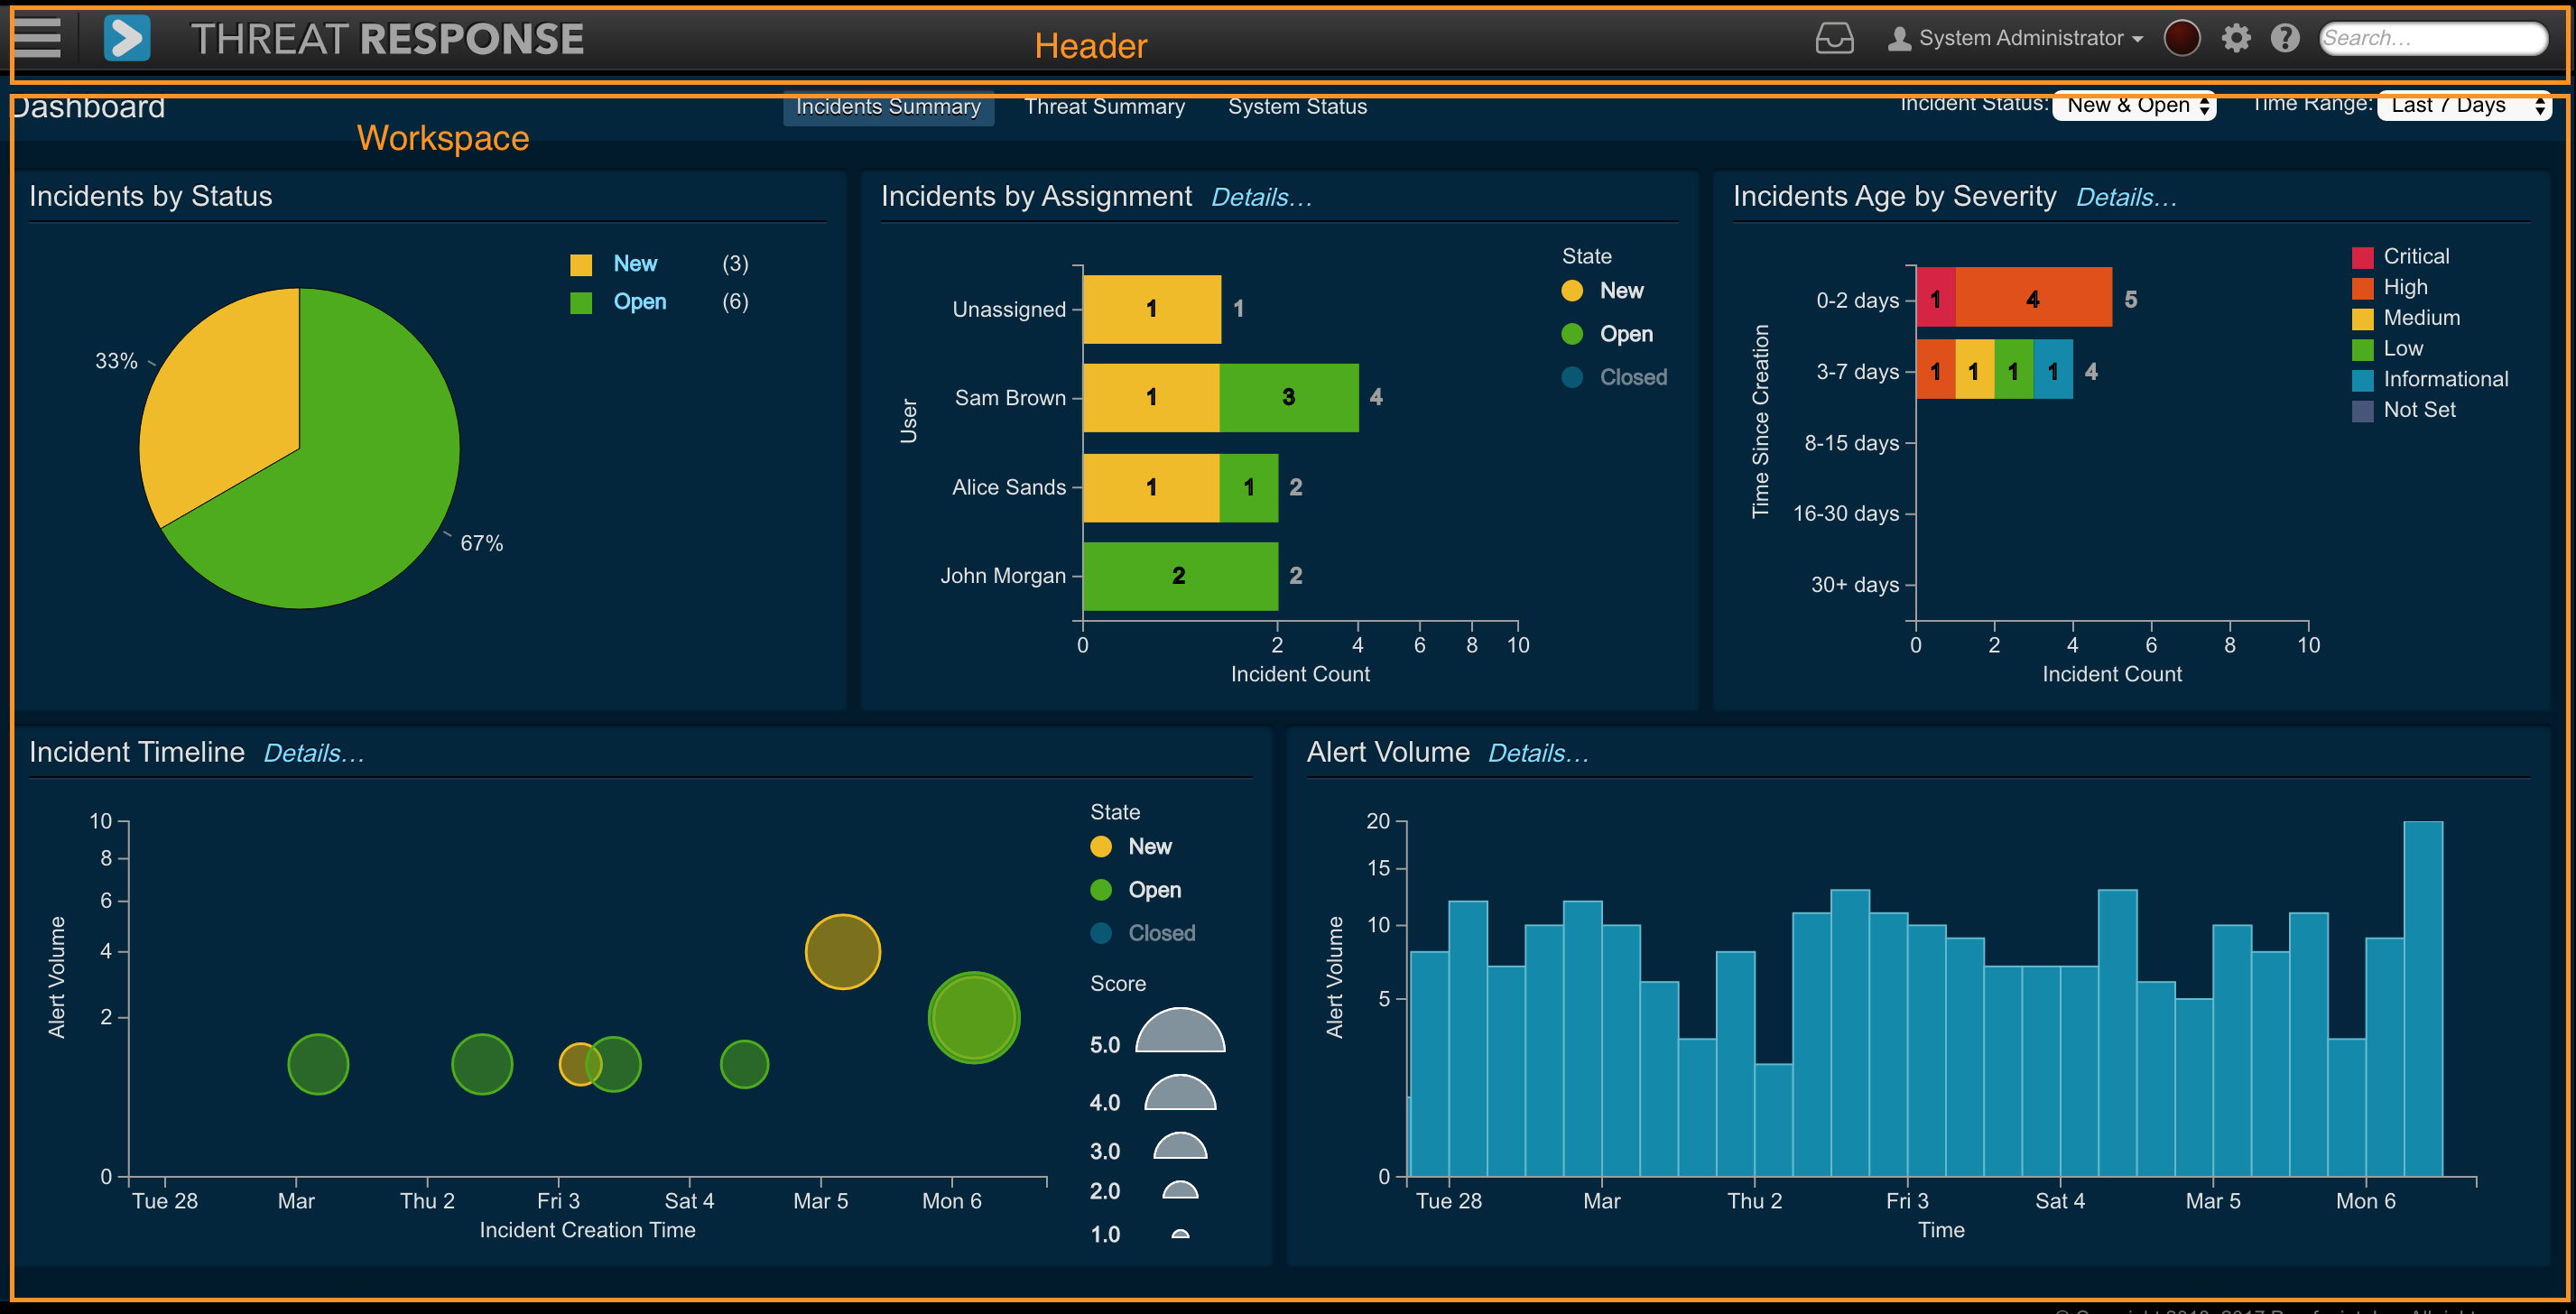Image resolution: width=2576 pixels, height=1314 pixels.
Task: Click into the Search input field
Action: 2431,39
